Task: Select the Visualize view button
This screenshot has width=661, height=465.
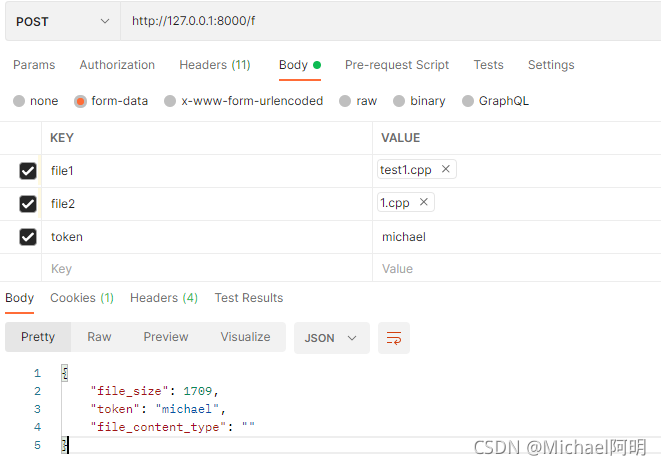Action: (x=245, y=337)
